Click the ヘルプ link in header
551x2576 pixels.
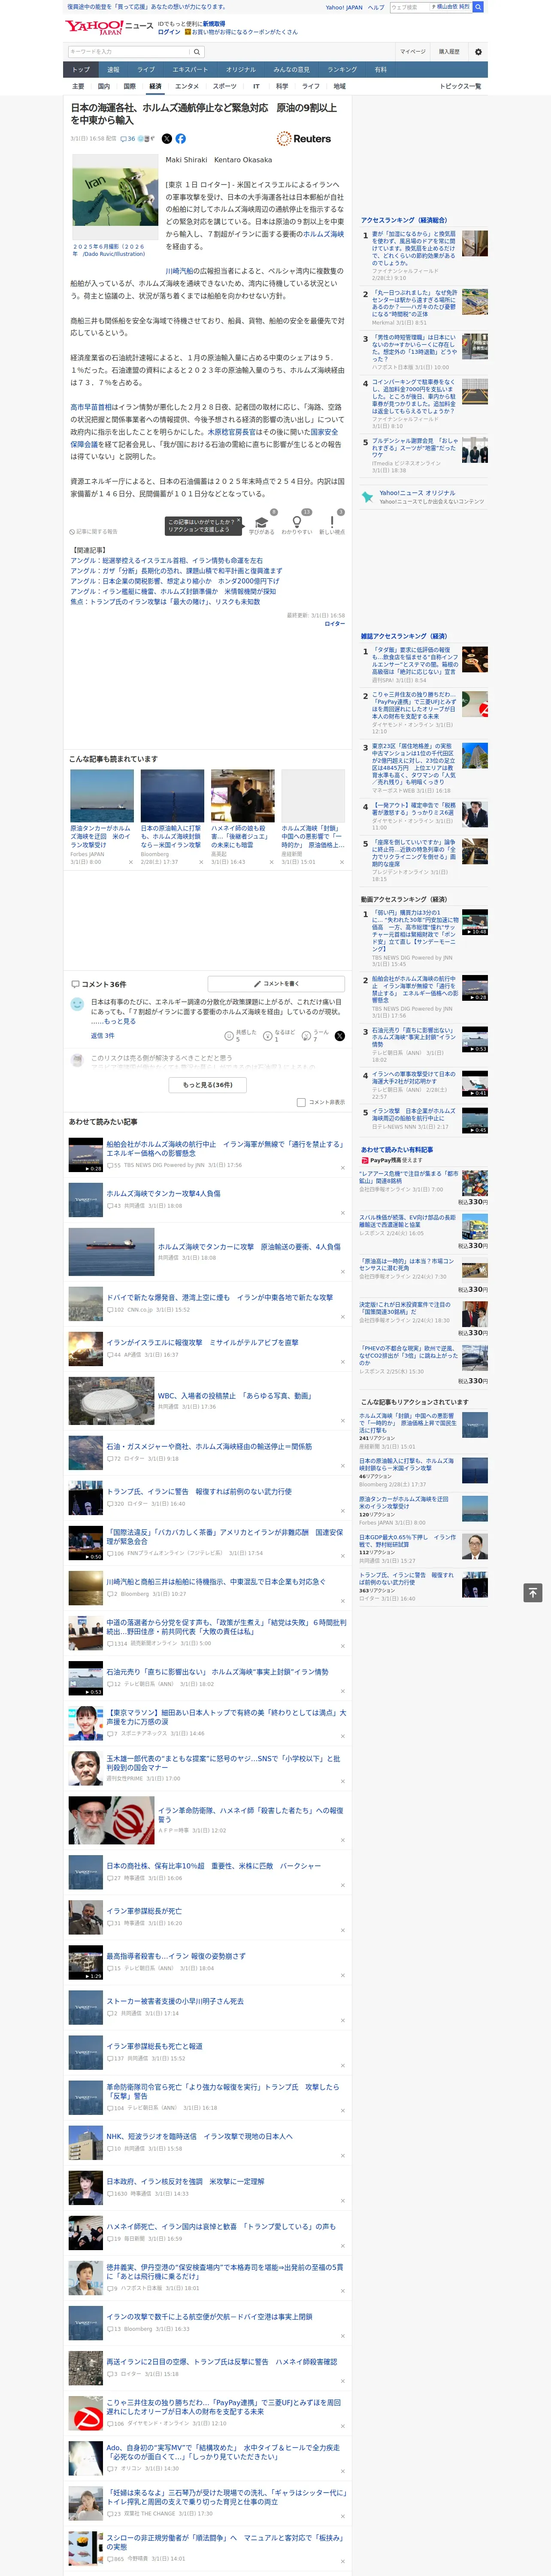tap(376, 7)
